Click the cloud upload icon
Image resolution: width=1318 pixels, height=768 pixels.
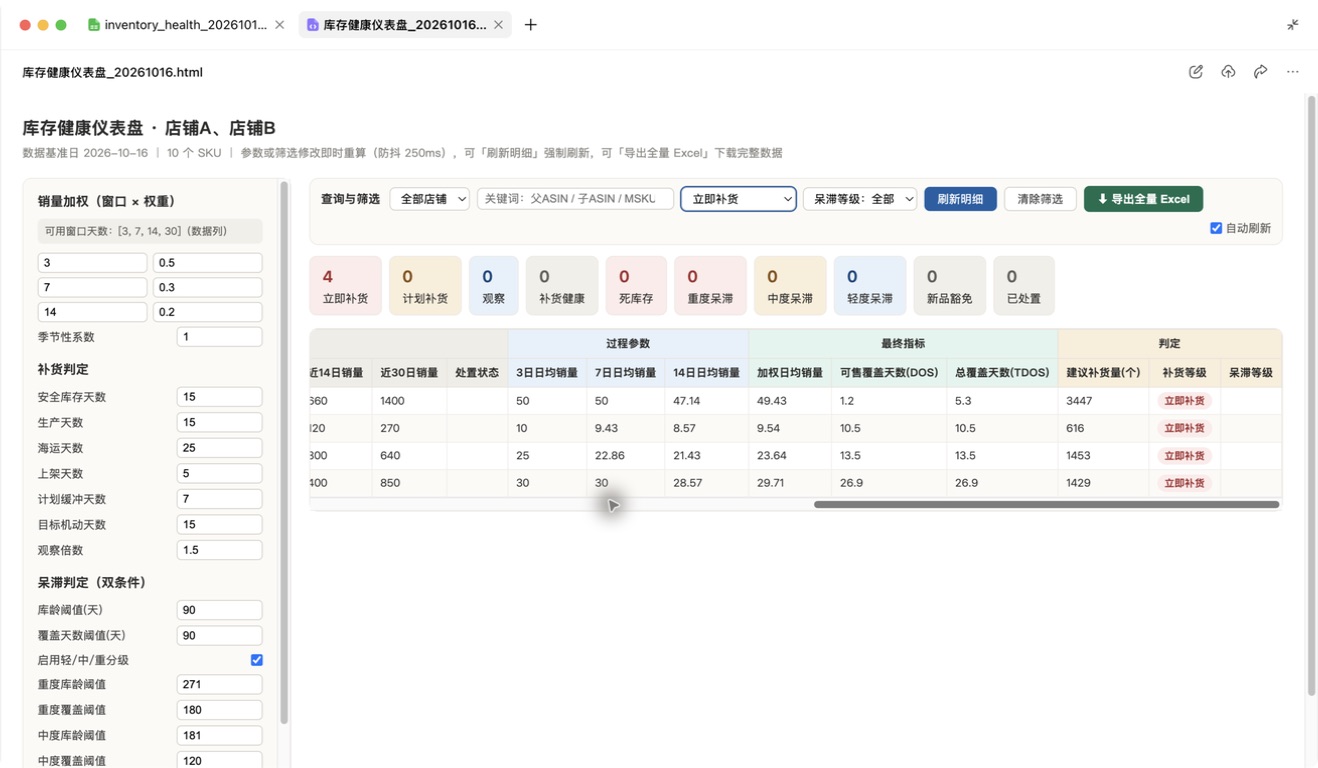tap(1228, 72)
